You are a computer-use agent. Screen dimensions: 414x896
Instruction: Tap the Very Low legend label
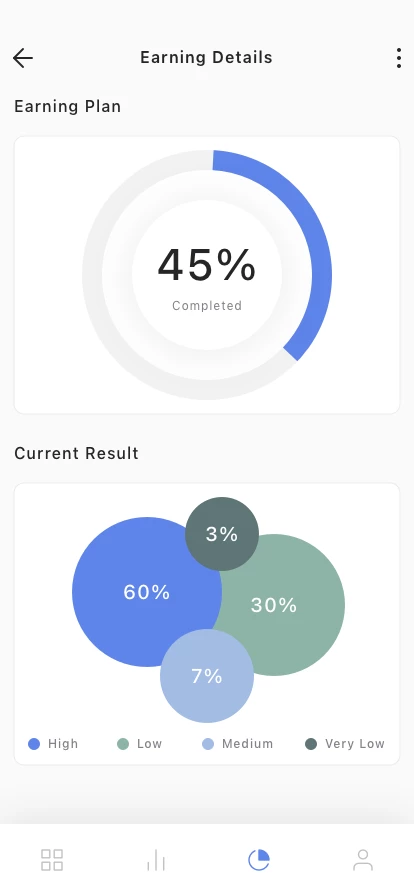tap(355, 744)
